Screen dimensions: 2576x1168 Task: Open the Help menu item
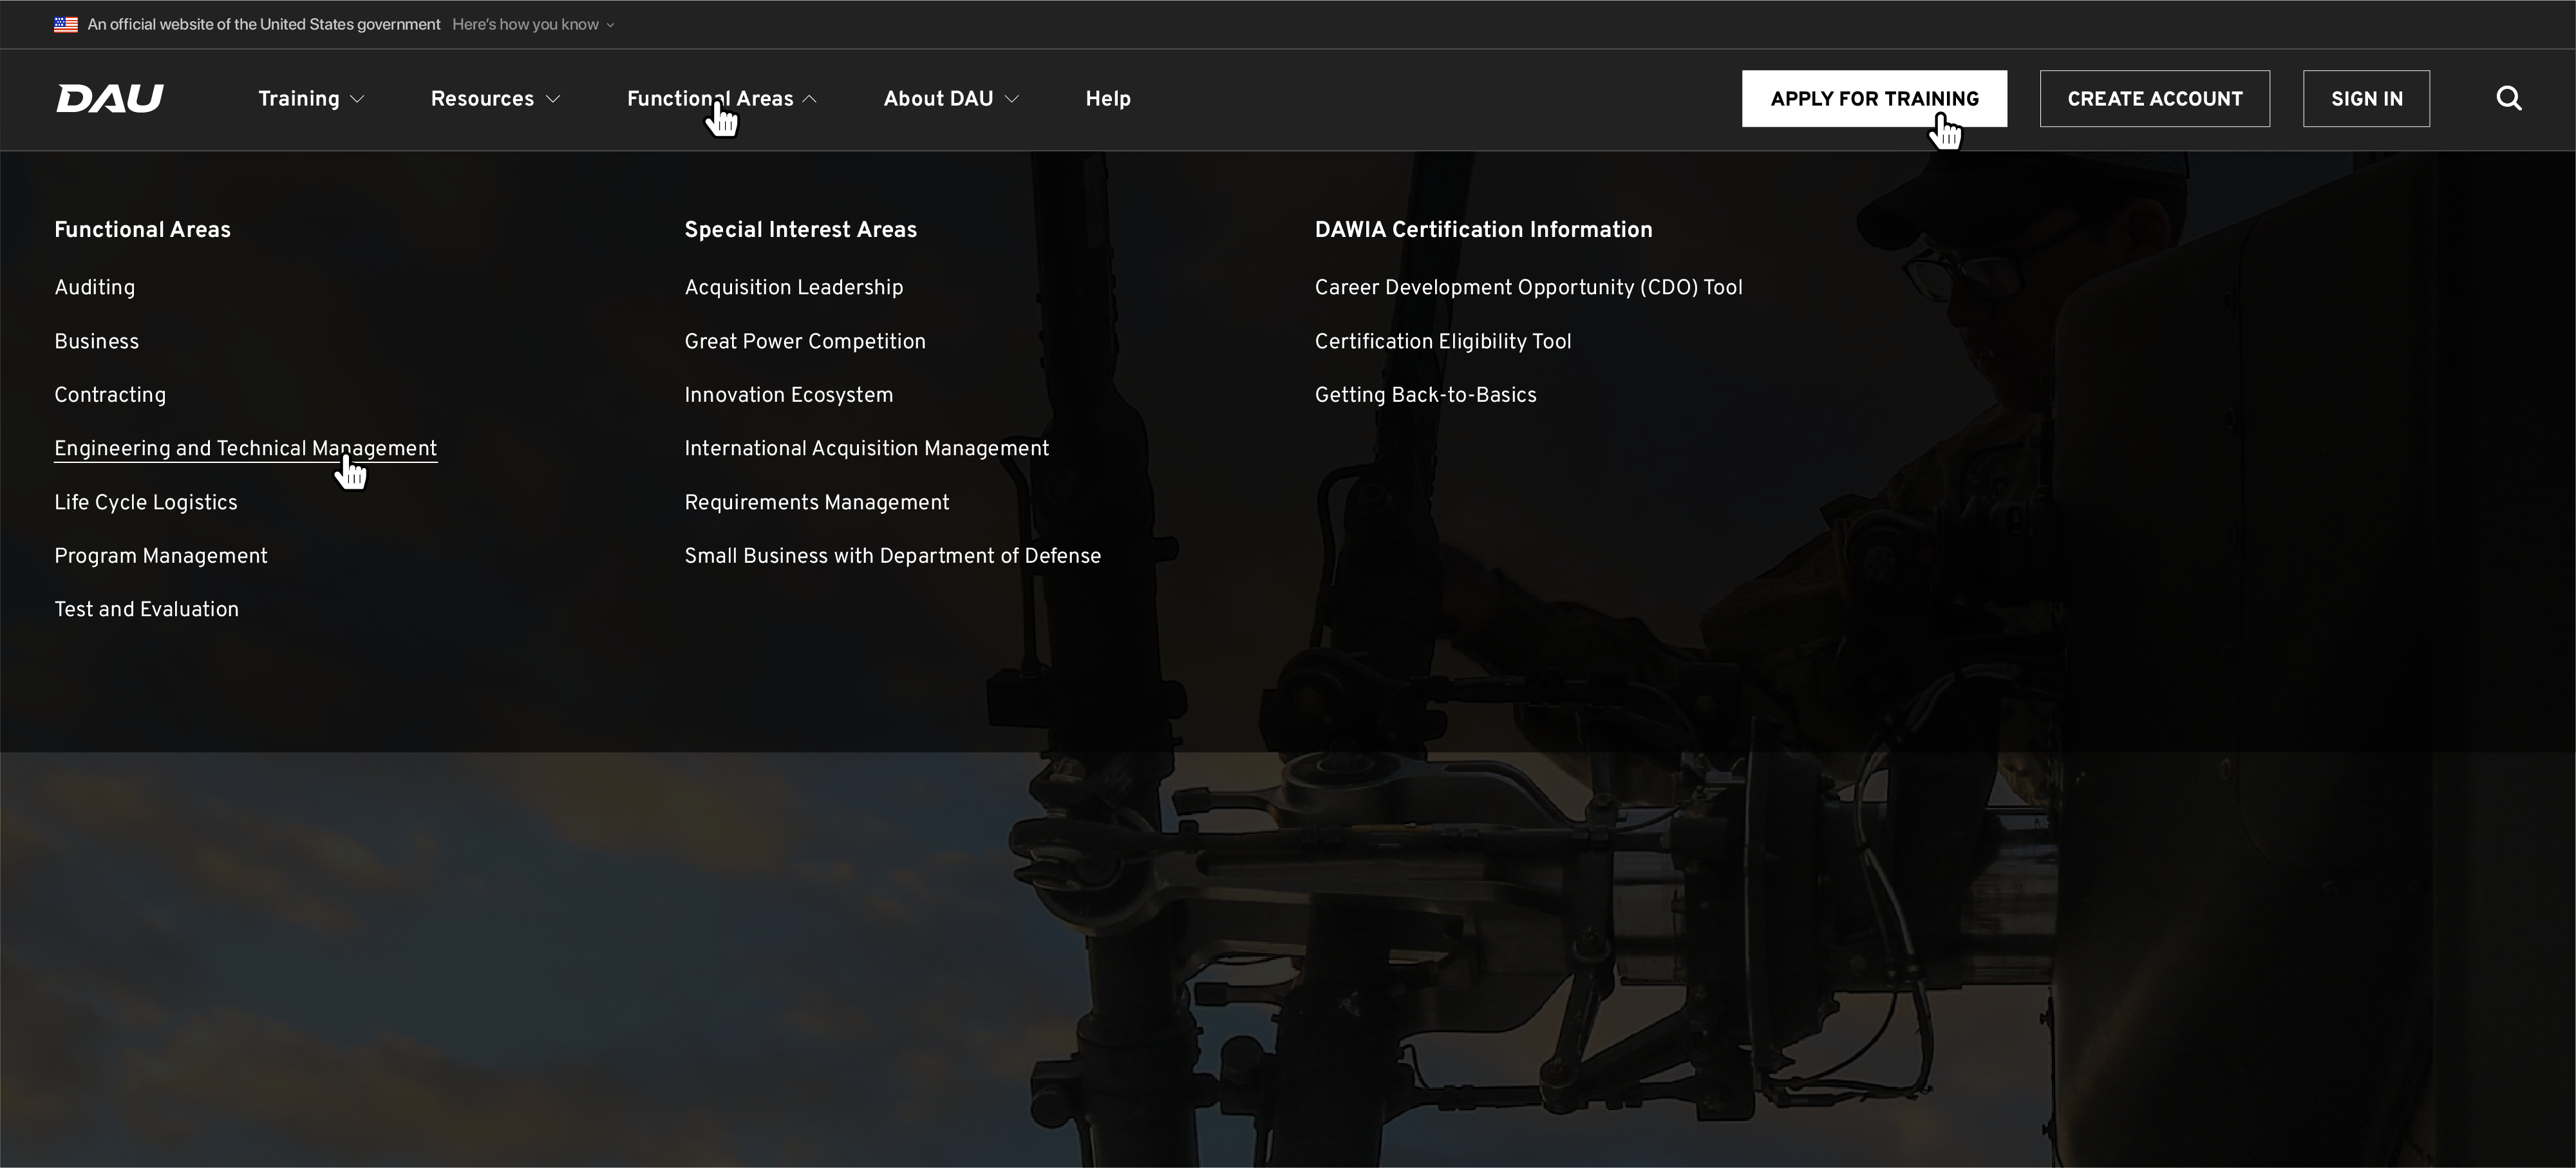coord(1108,98)
